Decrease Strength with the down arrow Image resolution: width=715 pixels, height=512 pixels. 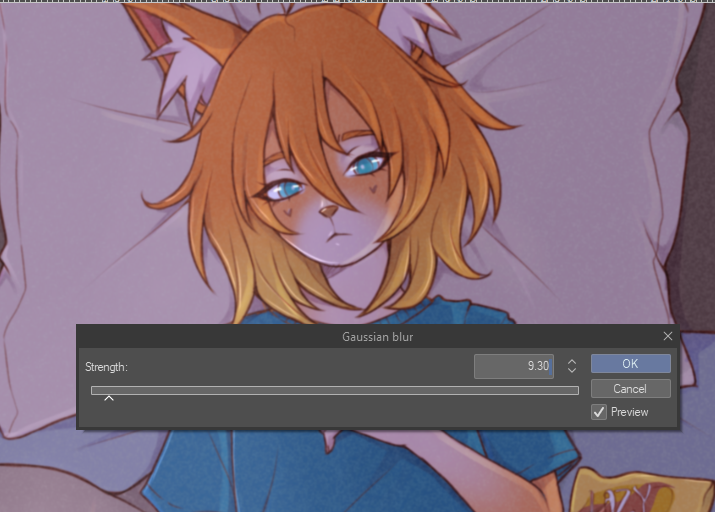(572, 370)
